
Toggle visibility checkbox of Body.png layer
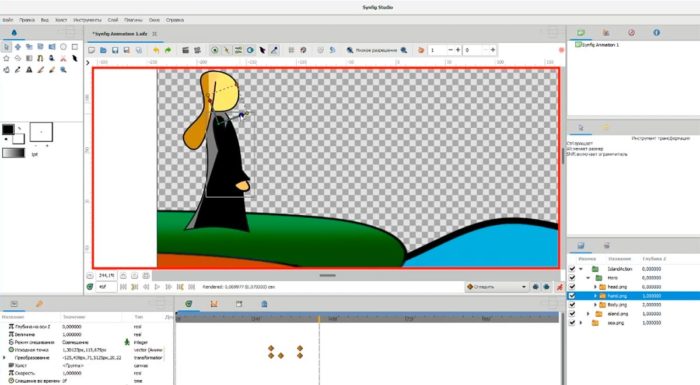click(x=572, y=305)
